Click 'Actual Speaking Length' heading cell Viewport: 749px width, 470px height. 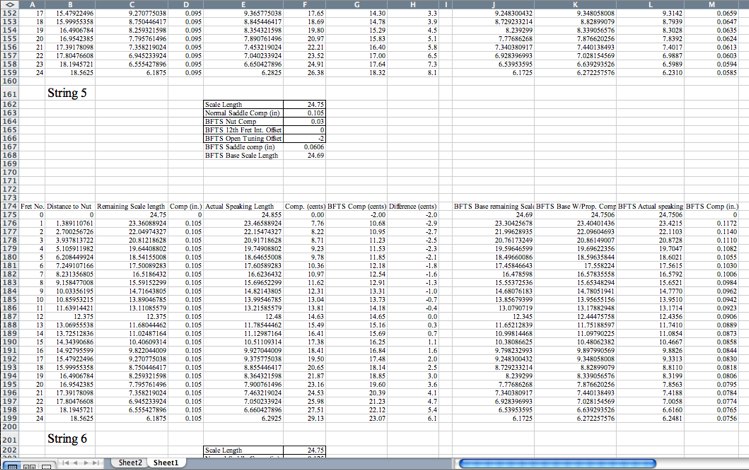[x=243, y=206]
